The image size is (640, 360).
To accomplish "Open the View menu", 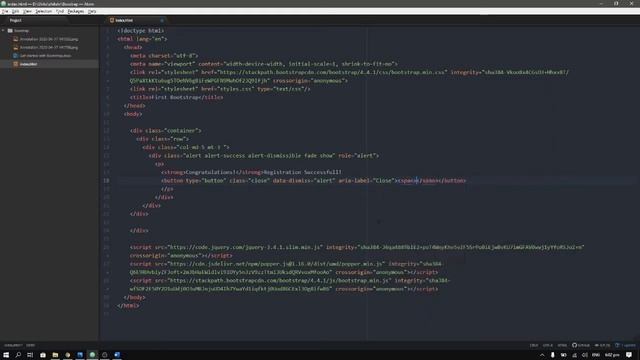I will 27,11.
